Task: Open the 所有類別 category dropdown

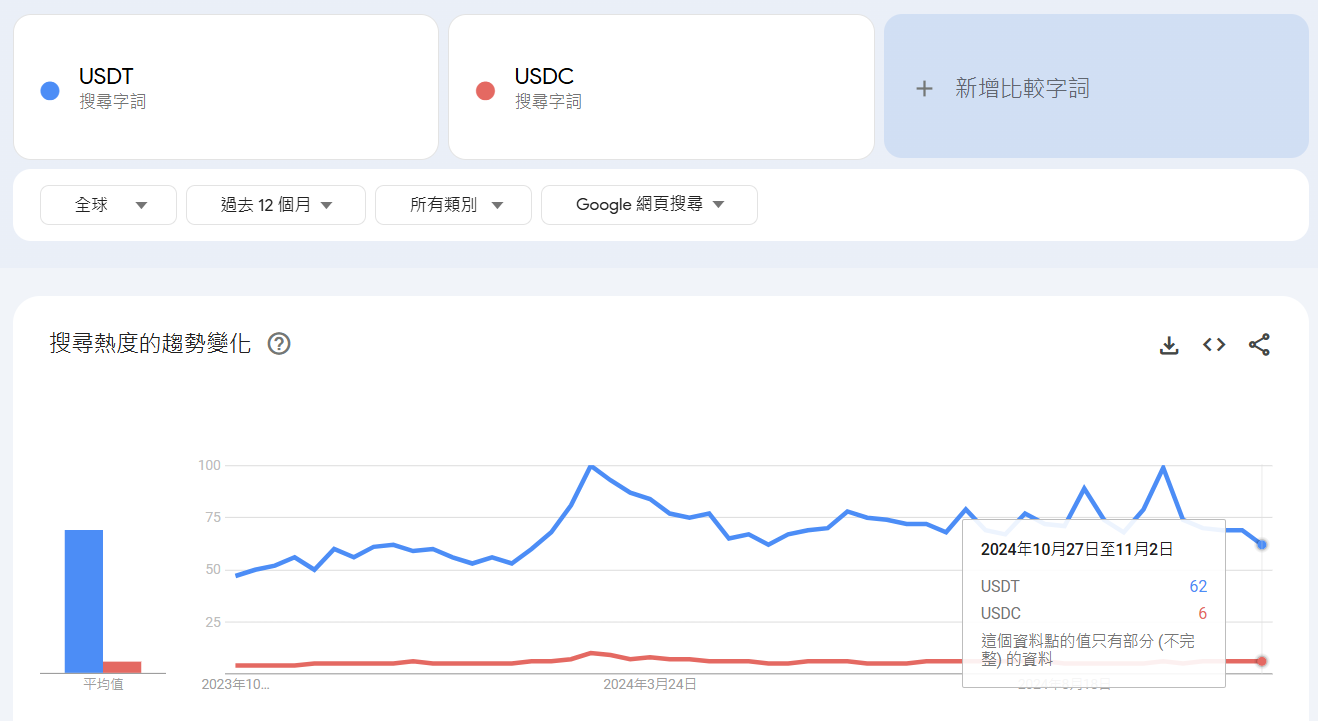Action: (x=453, y=204)
